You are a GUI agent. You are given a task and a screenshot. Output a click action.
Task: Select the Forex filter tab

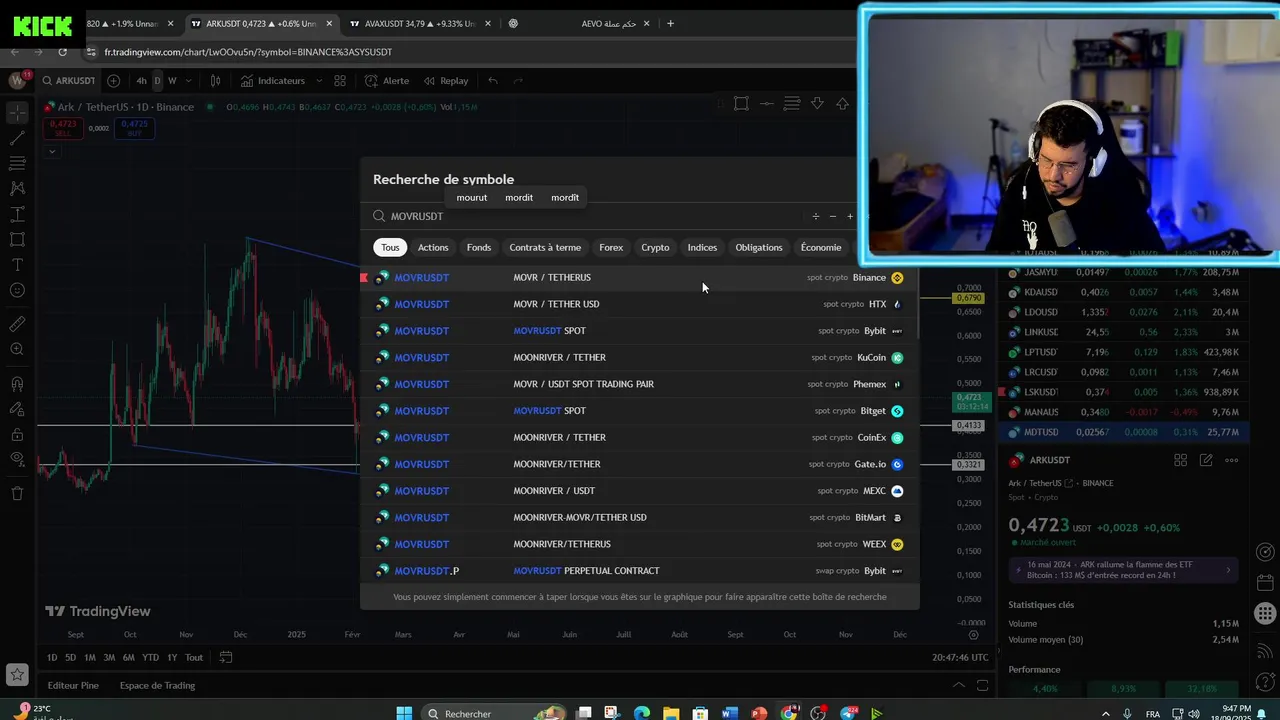(x=611, y=247)
